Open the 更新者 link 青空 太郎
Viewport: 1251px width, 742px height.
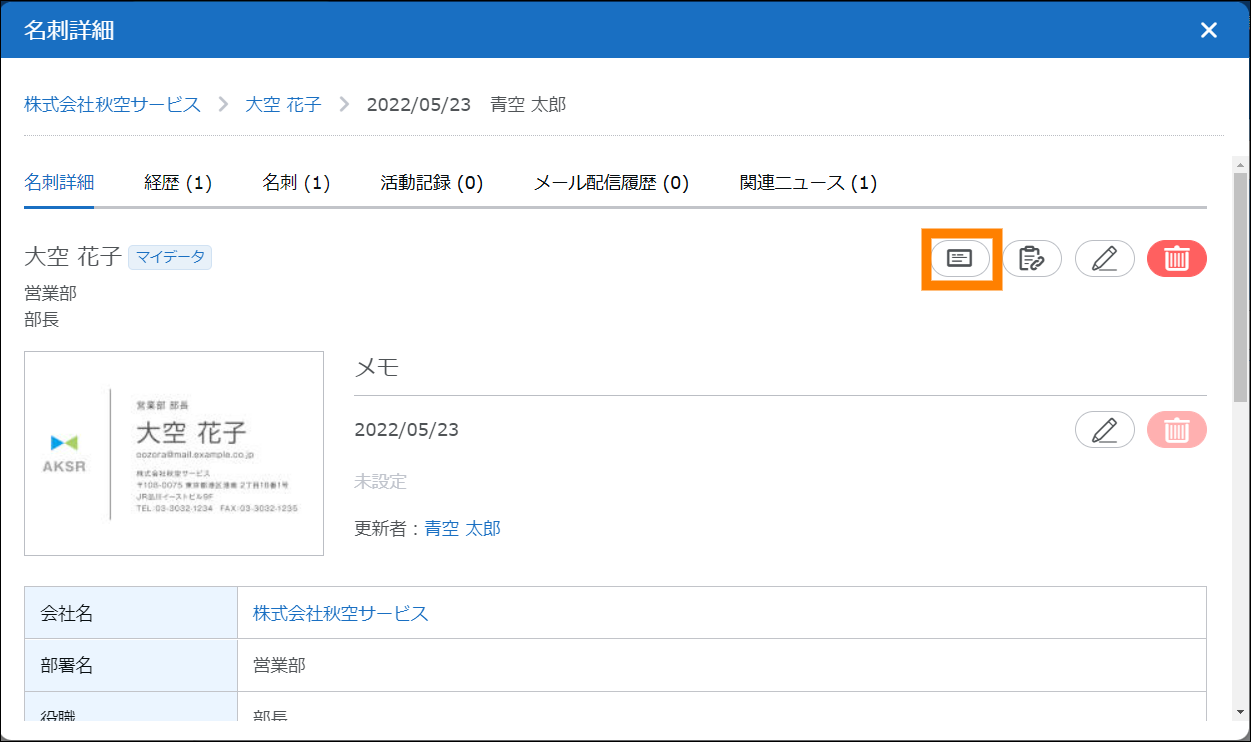pos(462,528)
